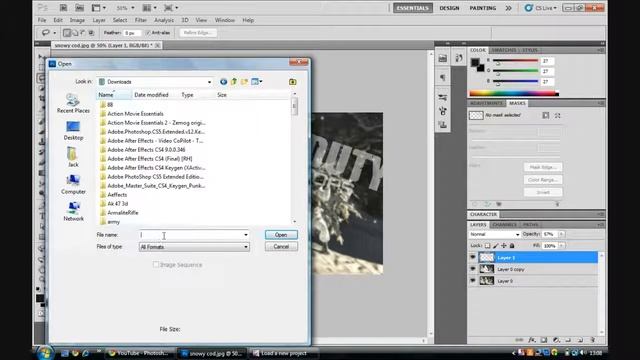Open the Filter menu
This screenshot has height=360, width=640.
pyautogui.click(x=140, y=20)
